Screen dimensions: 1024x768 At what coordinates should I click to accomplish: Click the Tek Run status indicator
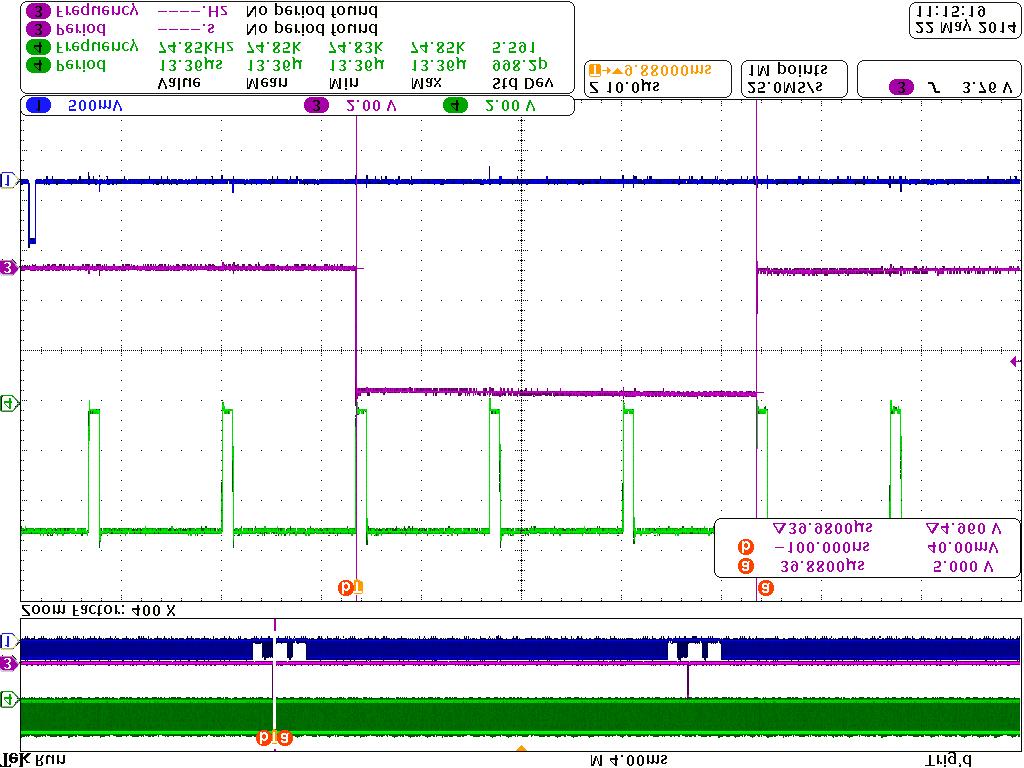(x=33, y=760)
